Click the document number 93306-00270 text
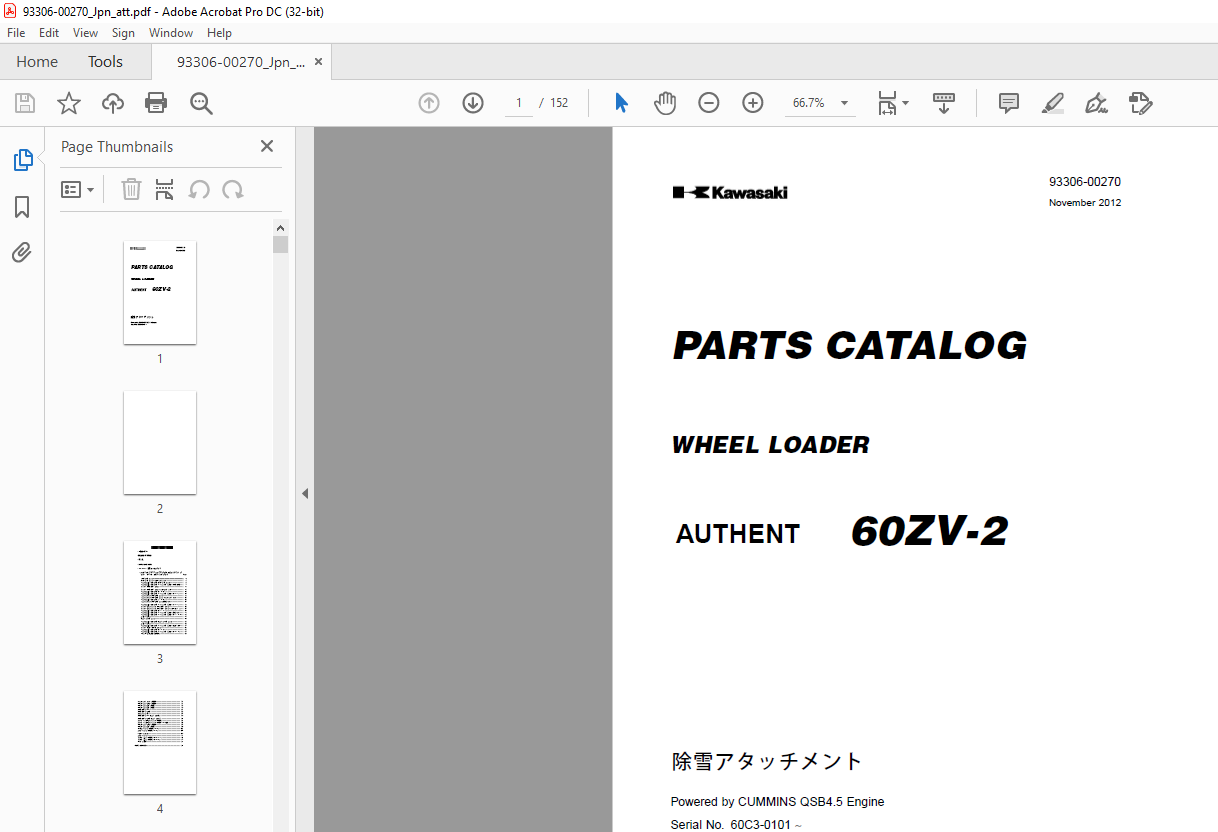Viewport: 1218px width, 832px height. [1085, 182]
